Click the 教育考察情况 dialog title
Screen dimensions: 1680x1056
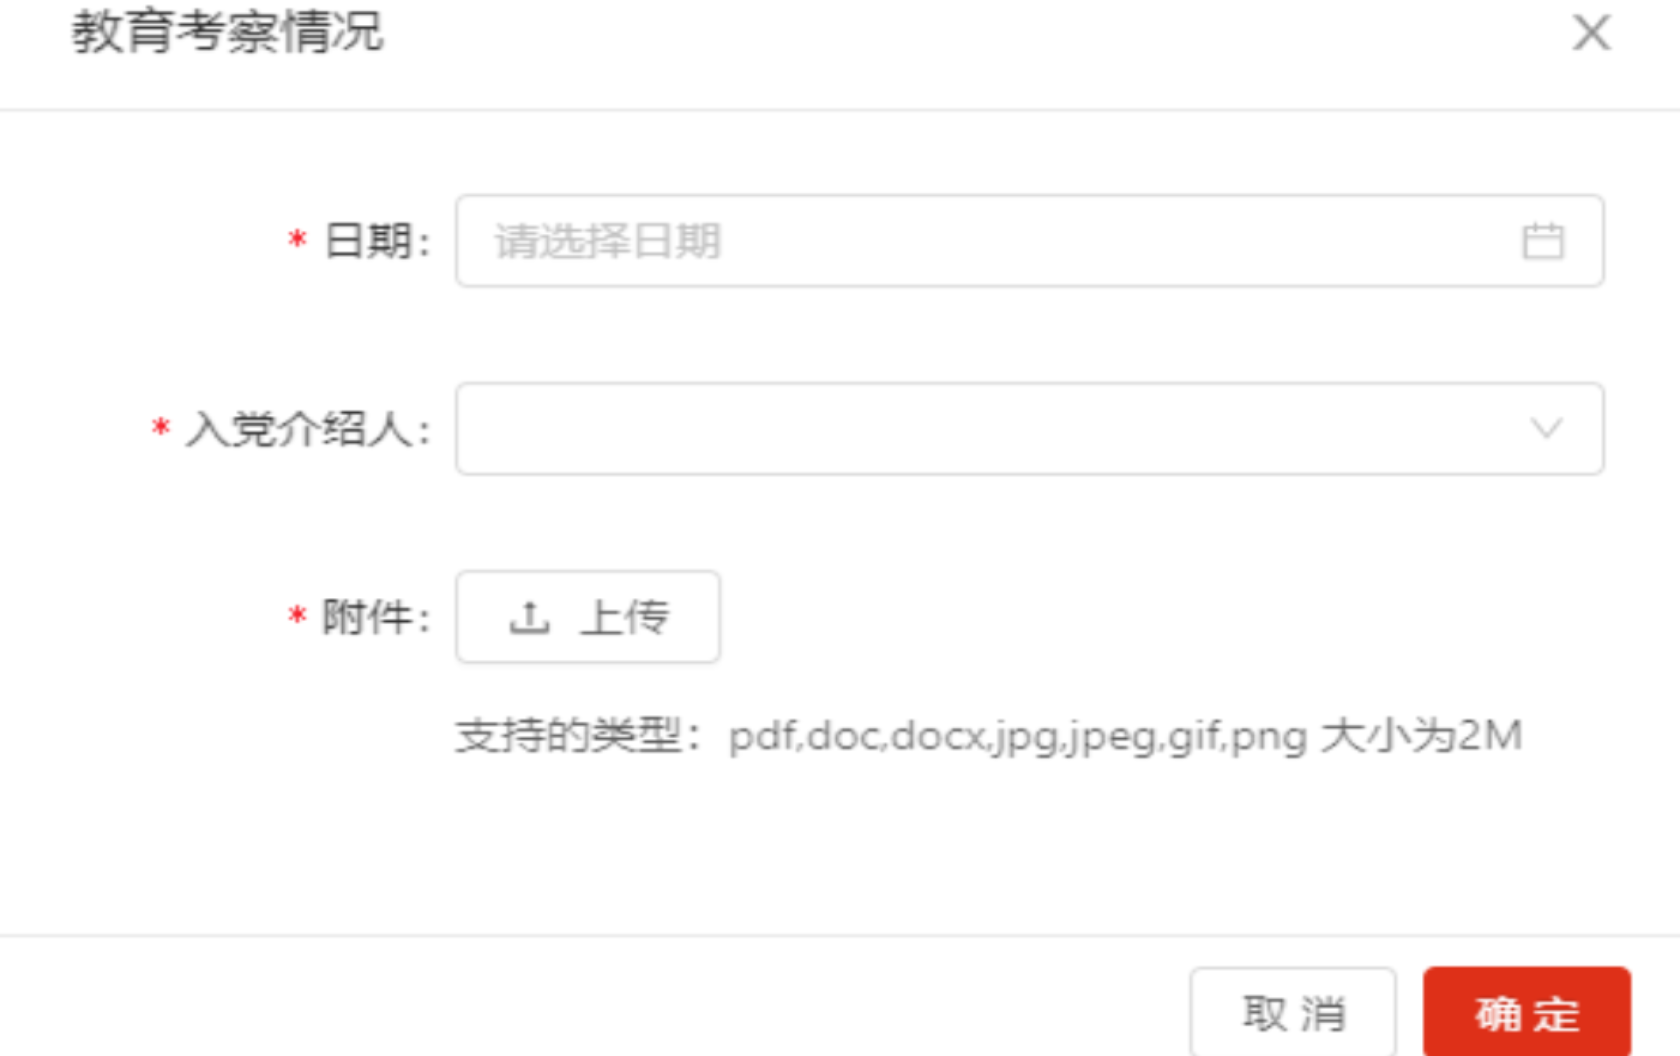point(227,32)
